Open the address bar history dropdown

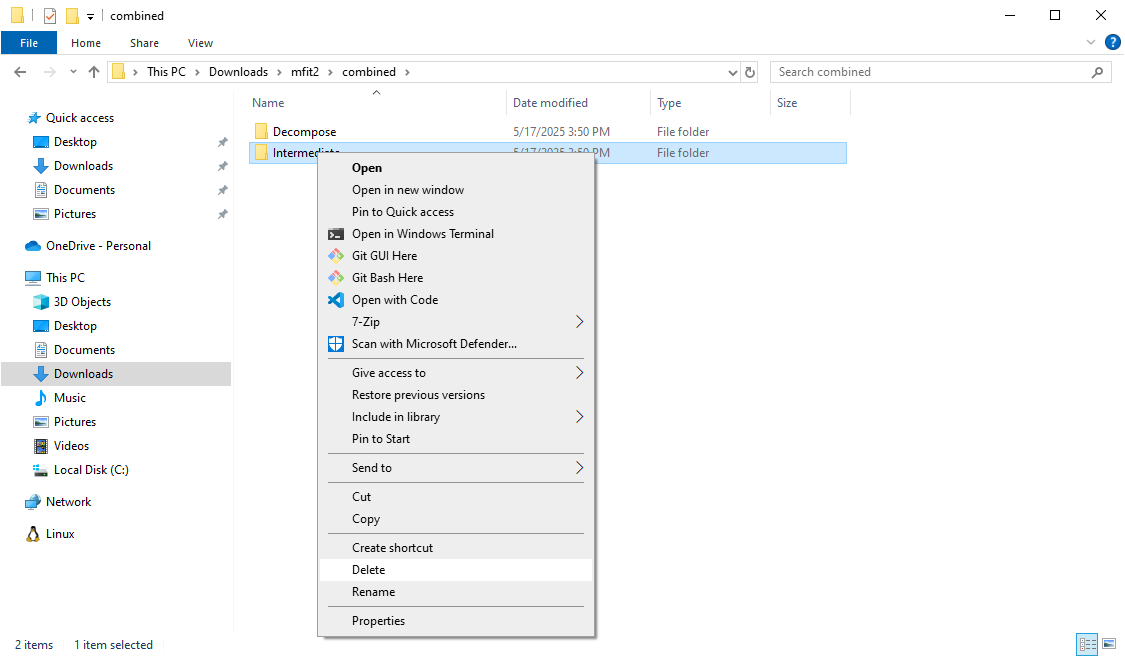[x=733, y=71]
